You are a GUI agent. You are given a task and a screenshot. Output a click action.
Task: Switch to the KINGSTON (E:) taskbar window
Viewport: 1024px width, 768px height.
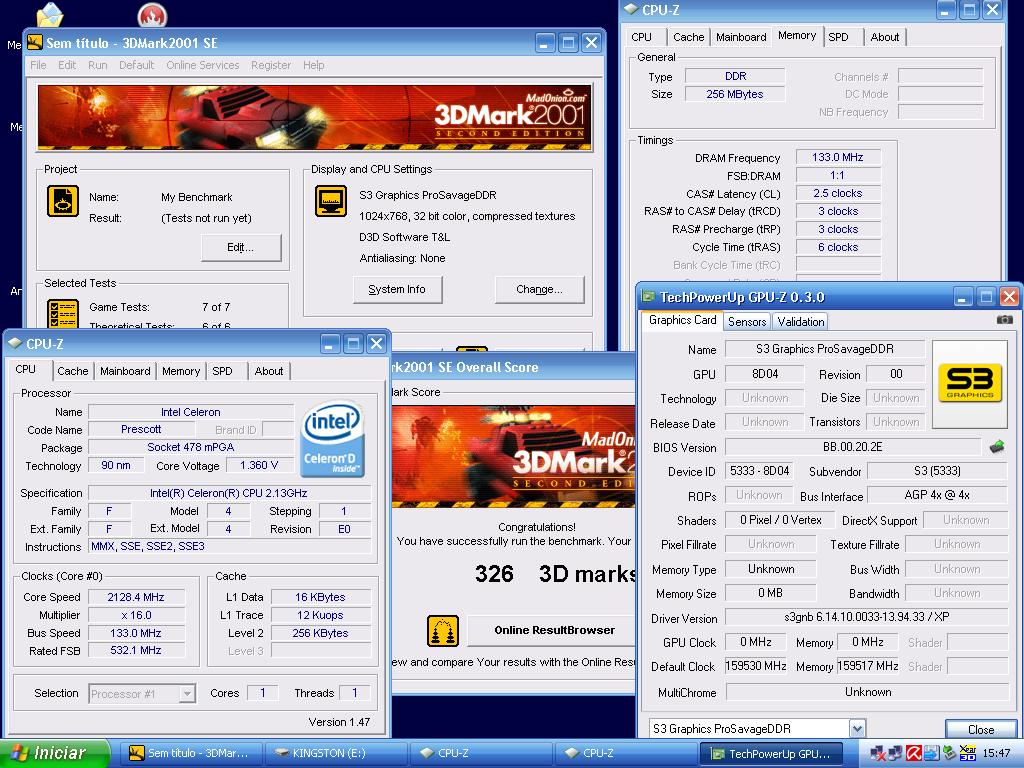(x=335, y=753)
